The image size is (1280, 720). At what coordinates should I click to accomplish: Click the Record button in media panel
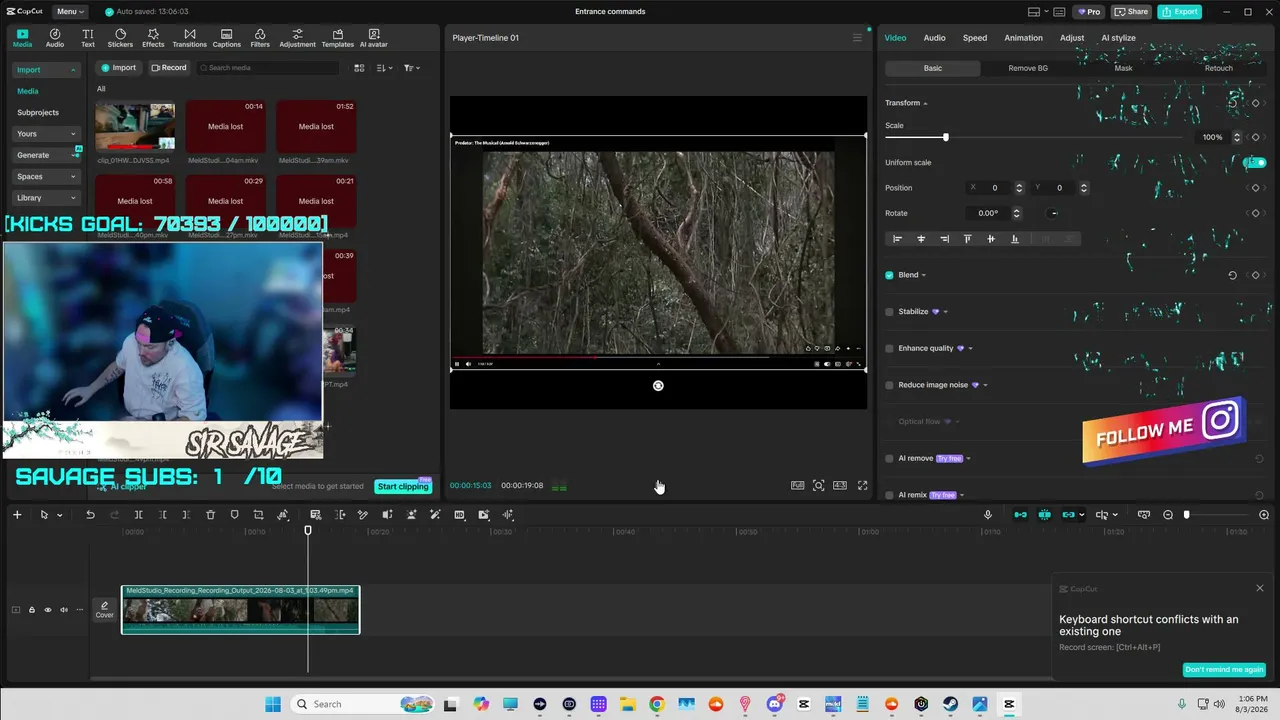click(x=169, y=68)
